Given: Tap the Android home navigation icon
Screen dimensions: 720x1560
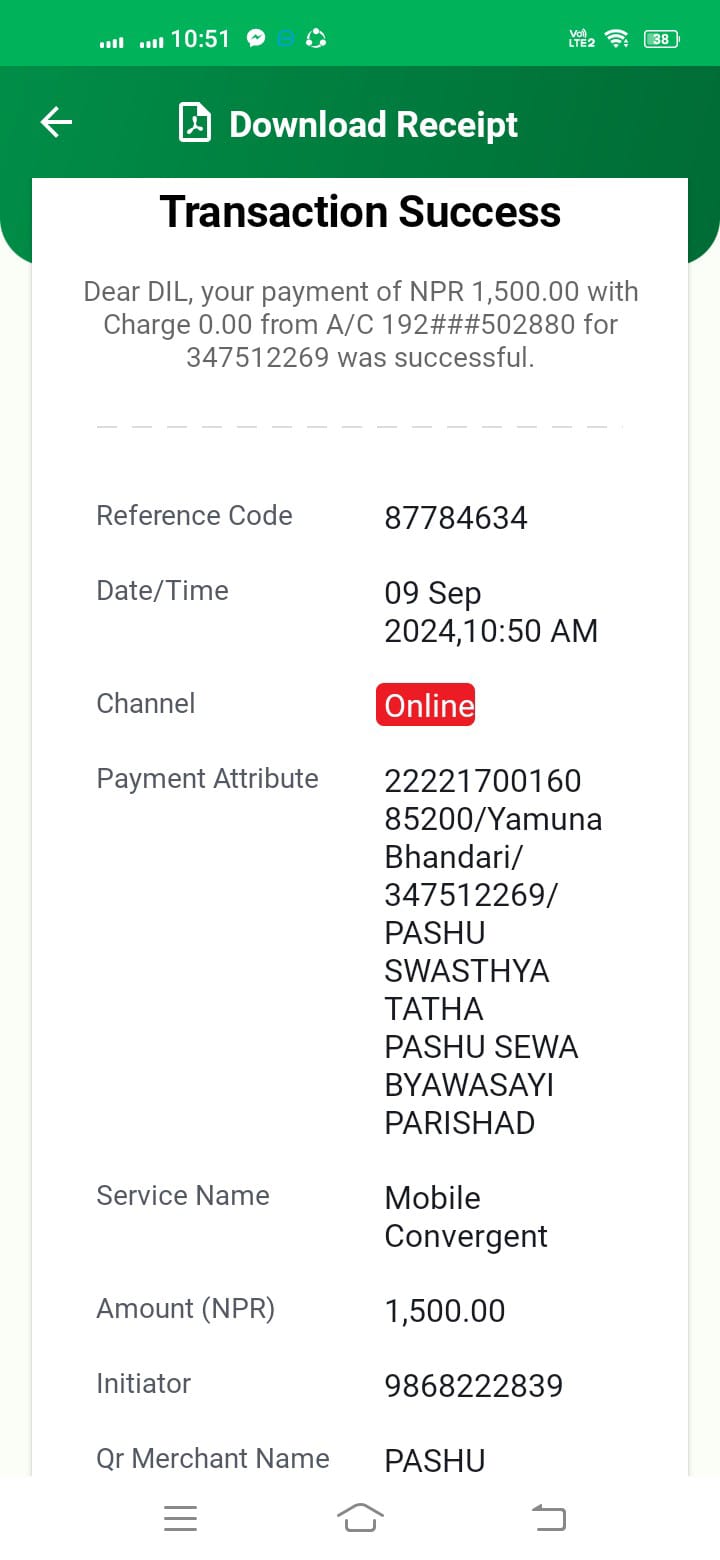Looking at the screenshot, I should pyautogui.click(x=360, y=1518).
